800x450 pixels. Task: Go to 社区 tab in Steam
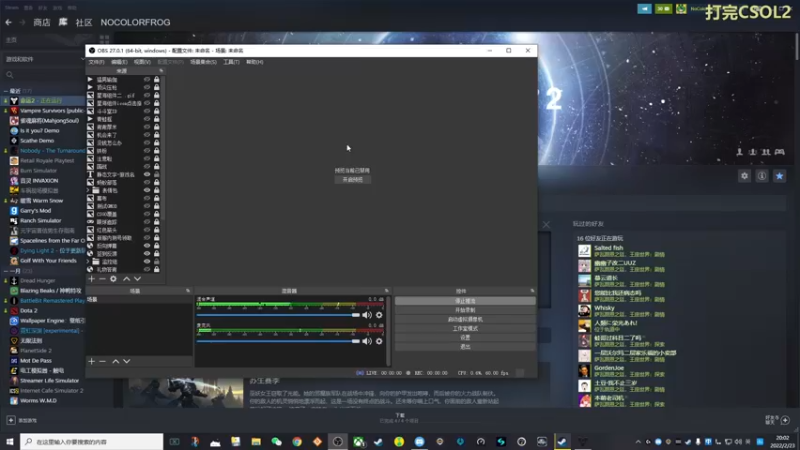(84, 22)
